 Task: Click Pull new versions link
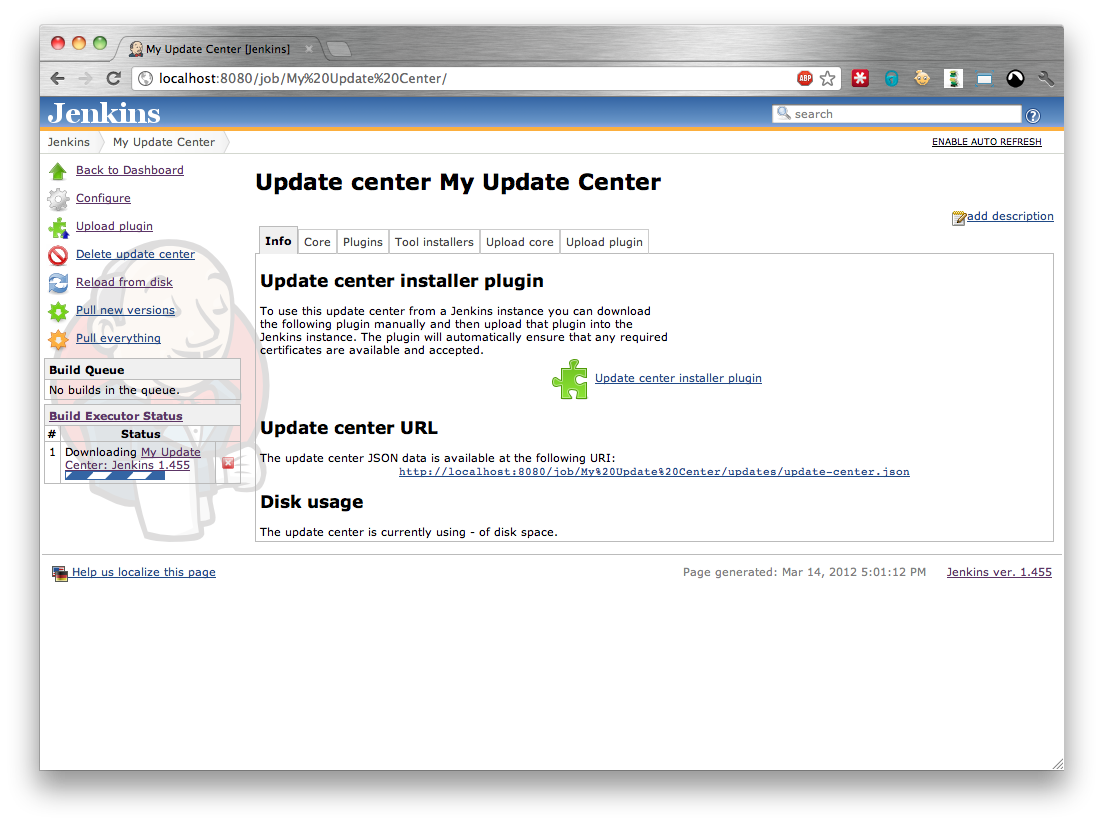(125, 310)
